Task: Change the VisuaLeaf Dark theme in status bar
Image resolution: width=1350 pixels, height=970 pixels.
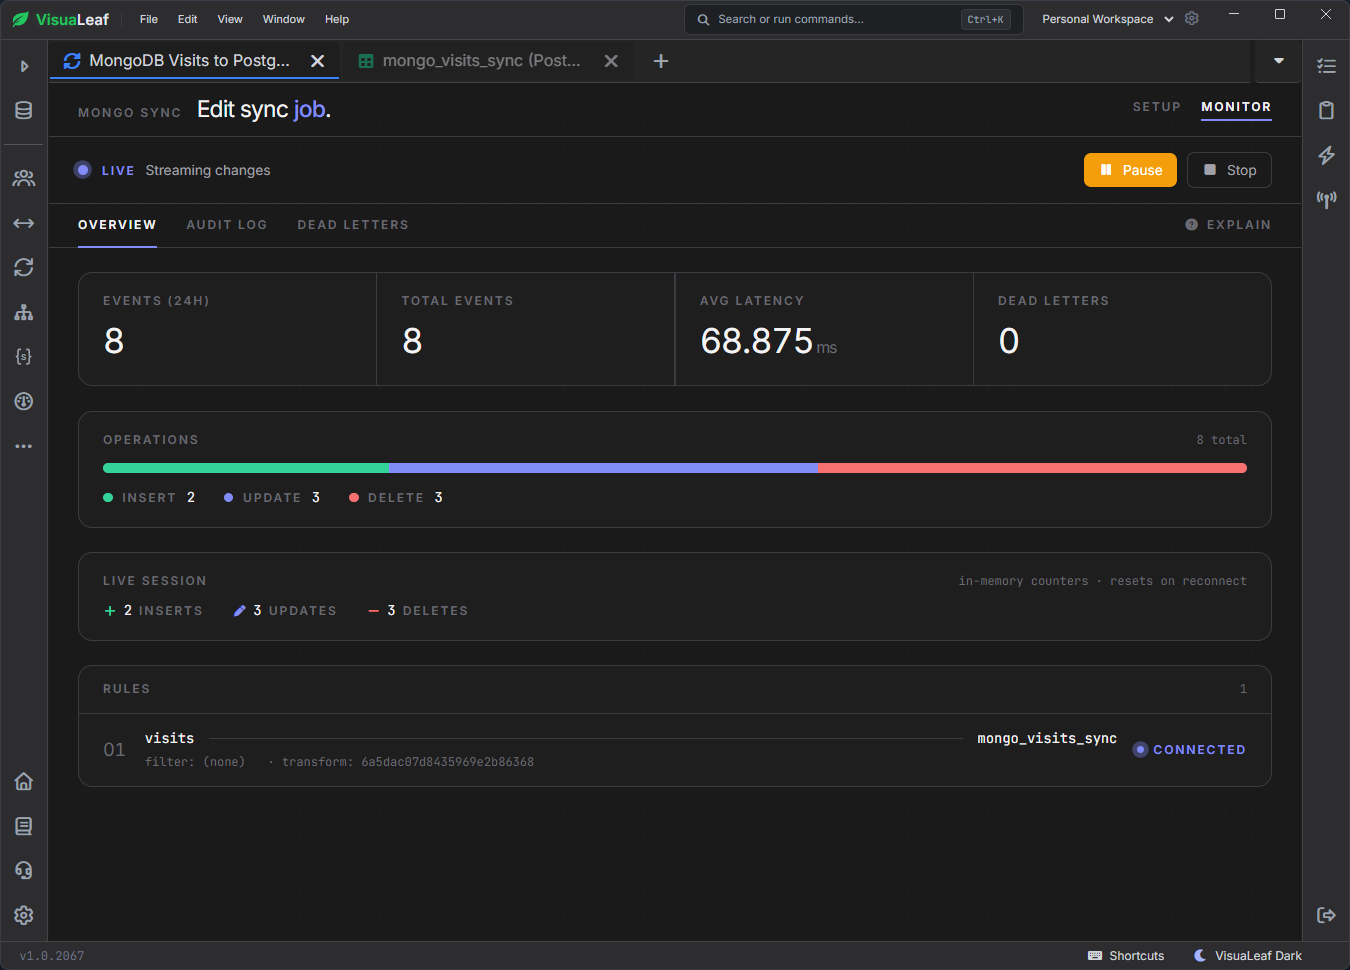Action: click(1248, 956)
